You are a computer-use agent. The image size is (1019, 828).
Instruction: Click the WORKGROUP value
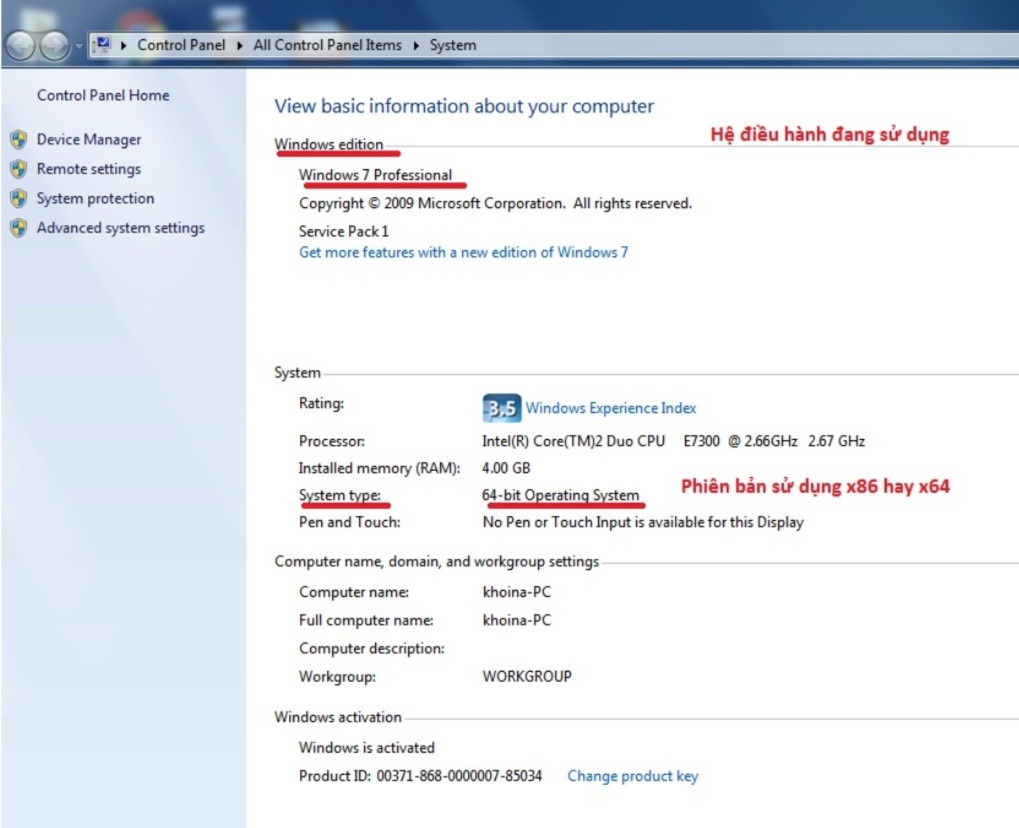click(x=527, y=677)
